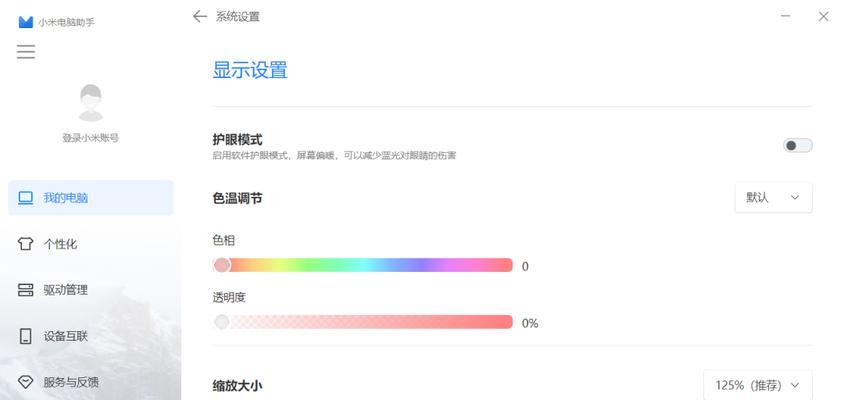
Task: Click the Xiaomi PC assistant logo
Action: point(26,22)
